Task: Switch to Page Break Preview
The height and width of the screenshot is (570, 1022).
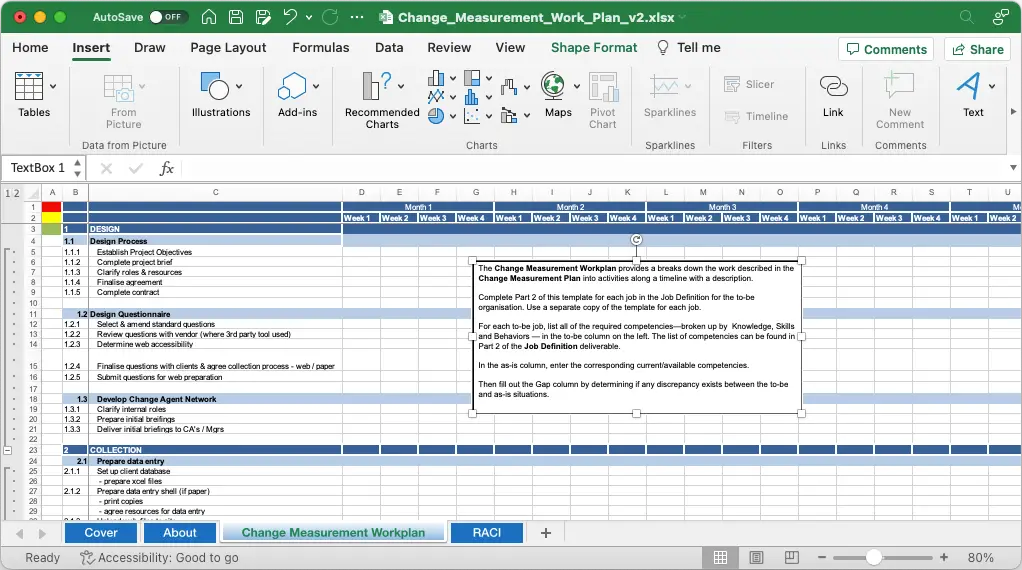Action: click(x=791, y=558)
